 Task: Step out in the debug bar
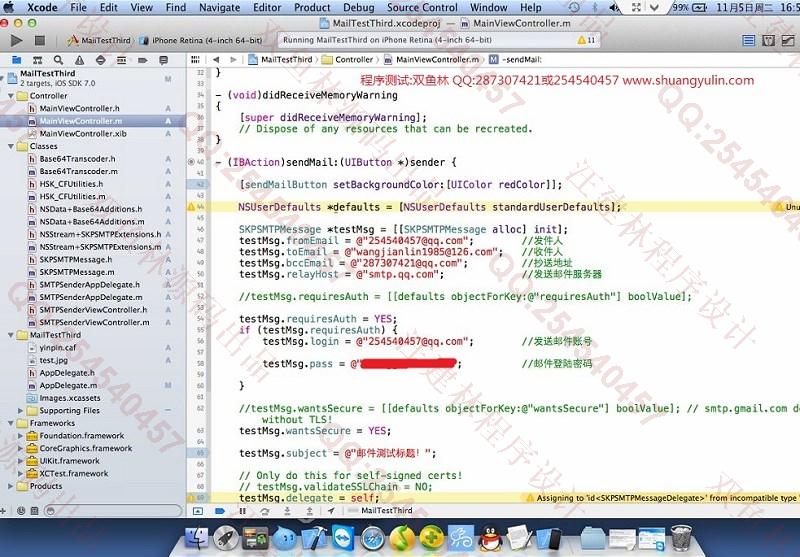309,511
